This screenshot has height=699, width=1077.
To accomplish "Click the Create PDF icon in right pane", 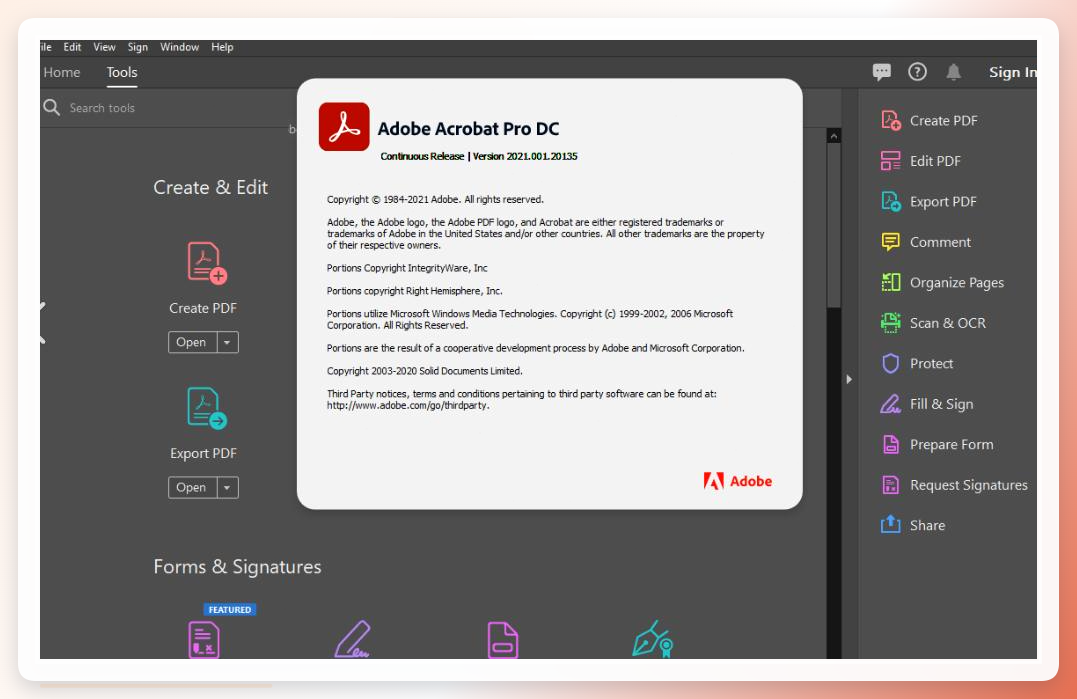I will pos(890,120).
